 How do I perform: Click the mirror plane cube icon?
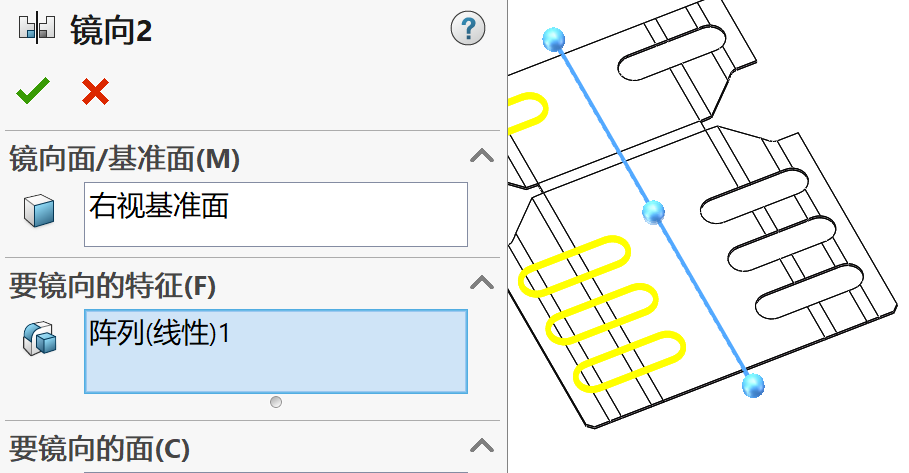[x=39, y=210]
